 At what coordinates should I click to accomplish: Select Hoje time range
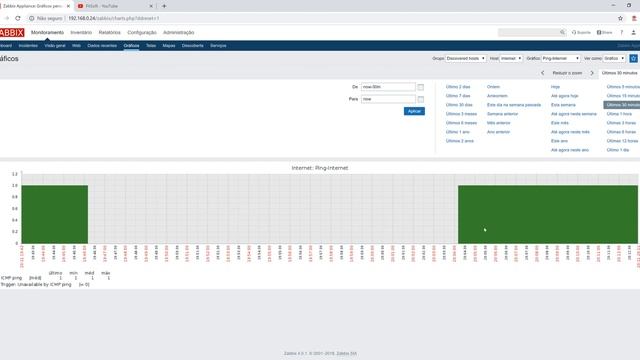(555, 87)
